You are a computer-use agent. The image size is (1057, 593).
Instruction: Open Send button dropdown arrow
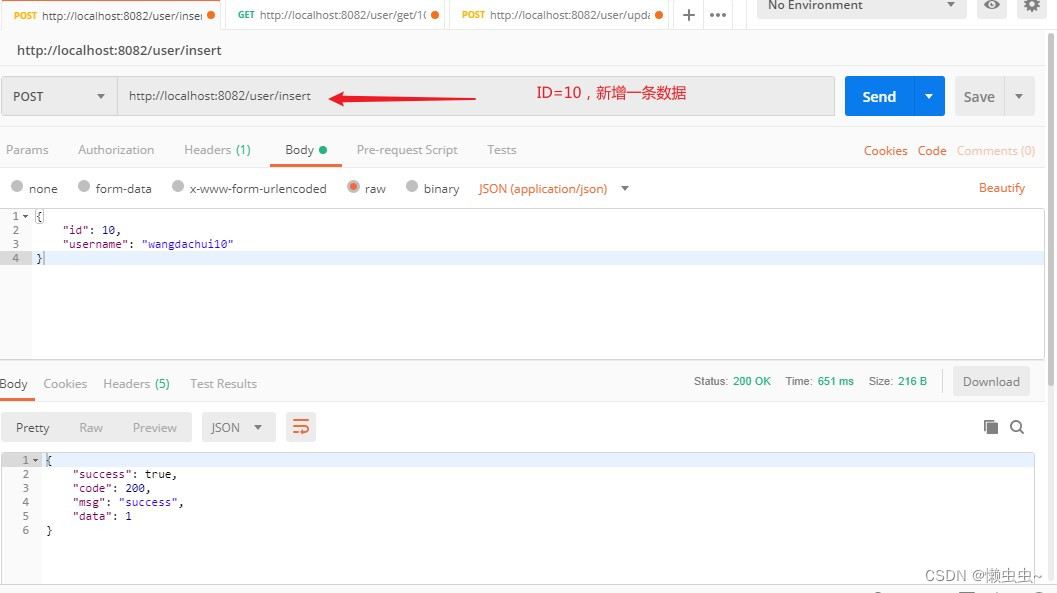pos(929,96)
